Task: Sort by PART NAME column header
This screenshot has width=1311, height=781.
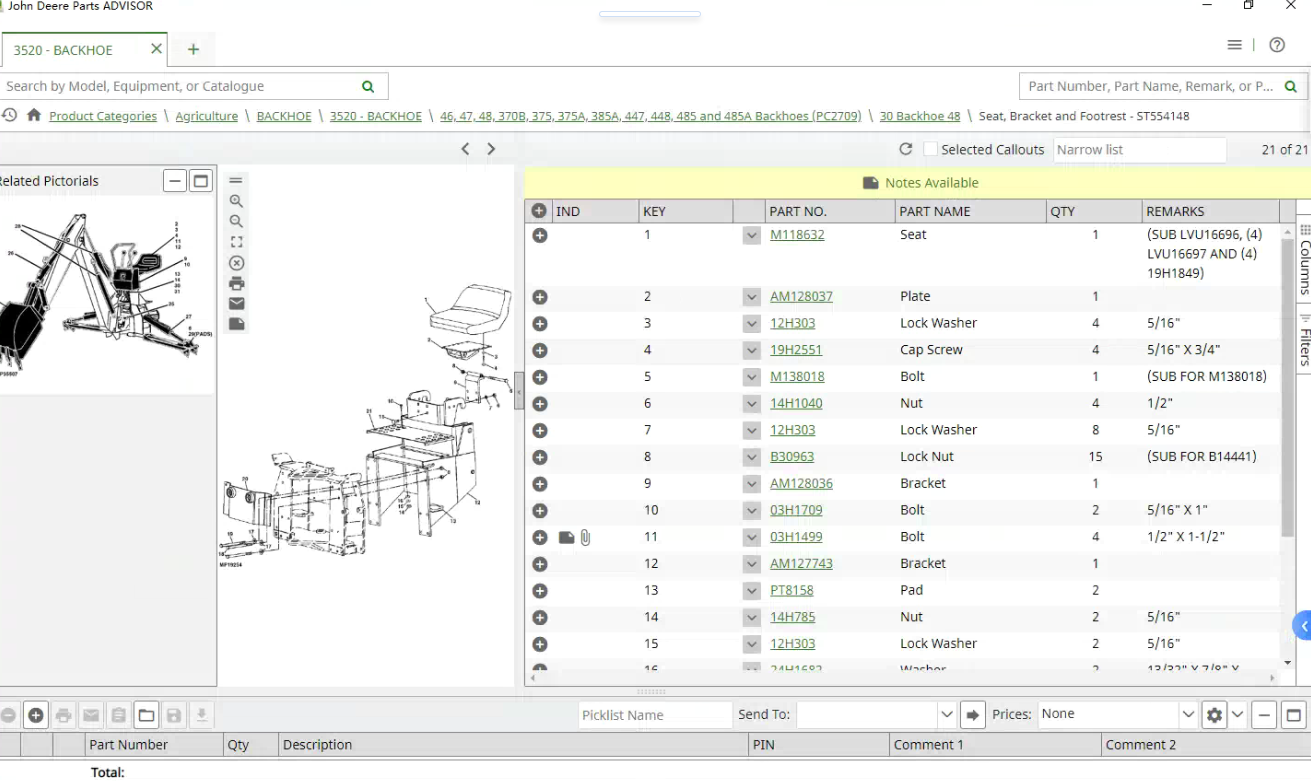Action: [x=968, y=211]
